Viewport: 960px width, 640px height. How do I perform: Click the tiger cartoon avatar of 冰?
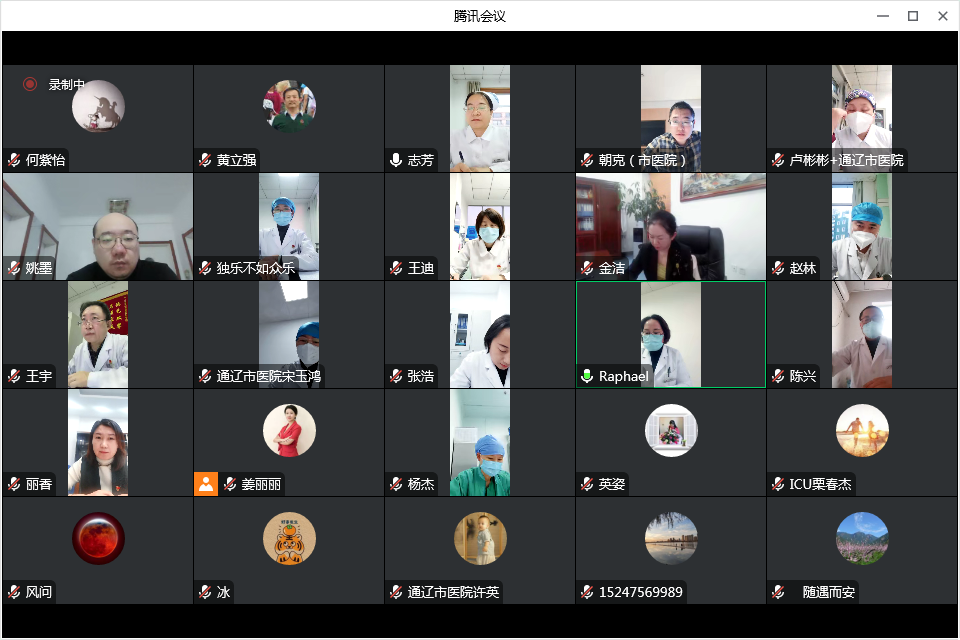289,538
